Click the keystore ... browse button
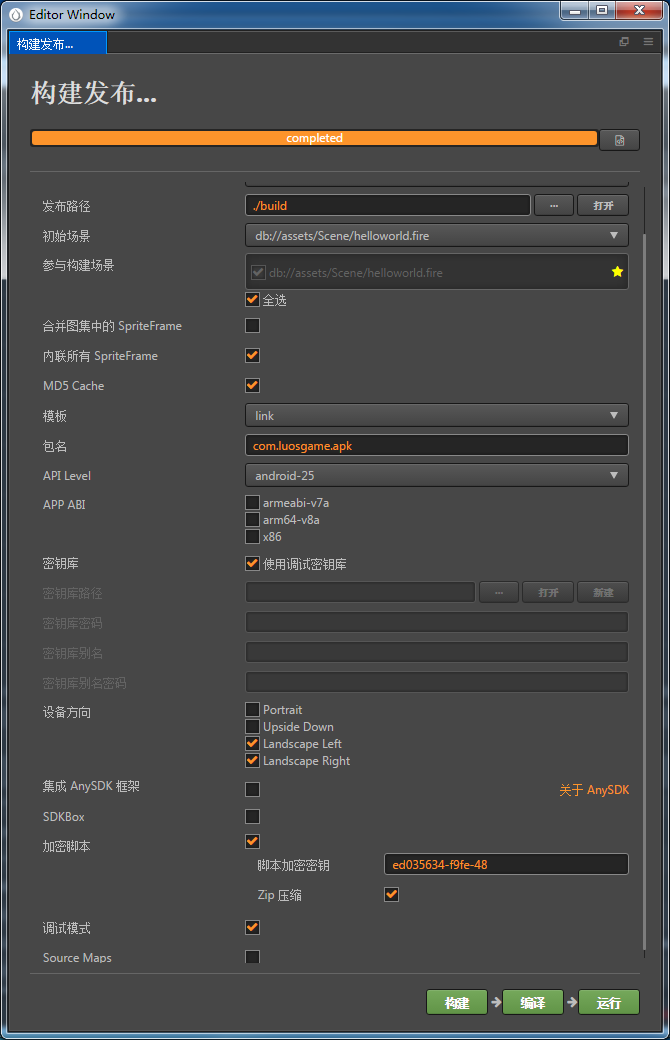 point(499,592)
